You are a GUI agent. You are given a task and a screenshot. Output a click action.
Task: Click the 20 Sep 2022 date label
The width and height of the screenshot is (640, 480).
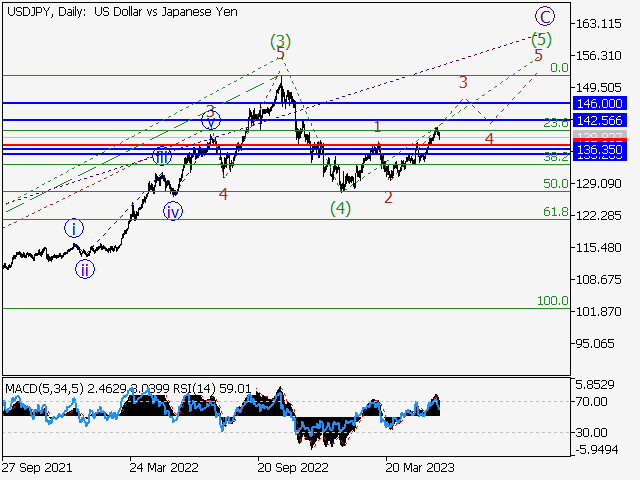(293, 467)
